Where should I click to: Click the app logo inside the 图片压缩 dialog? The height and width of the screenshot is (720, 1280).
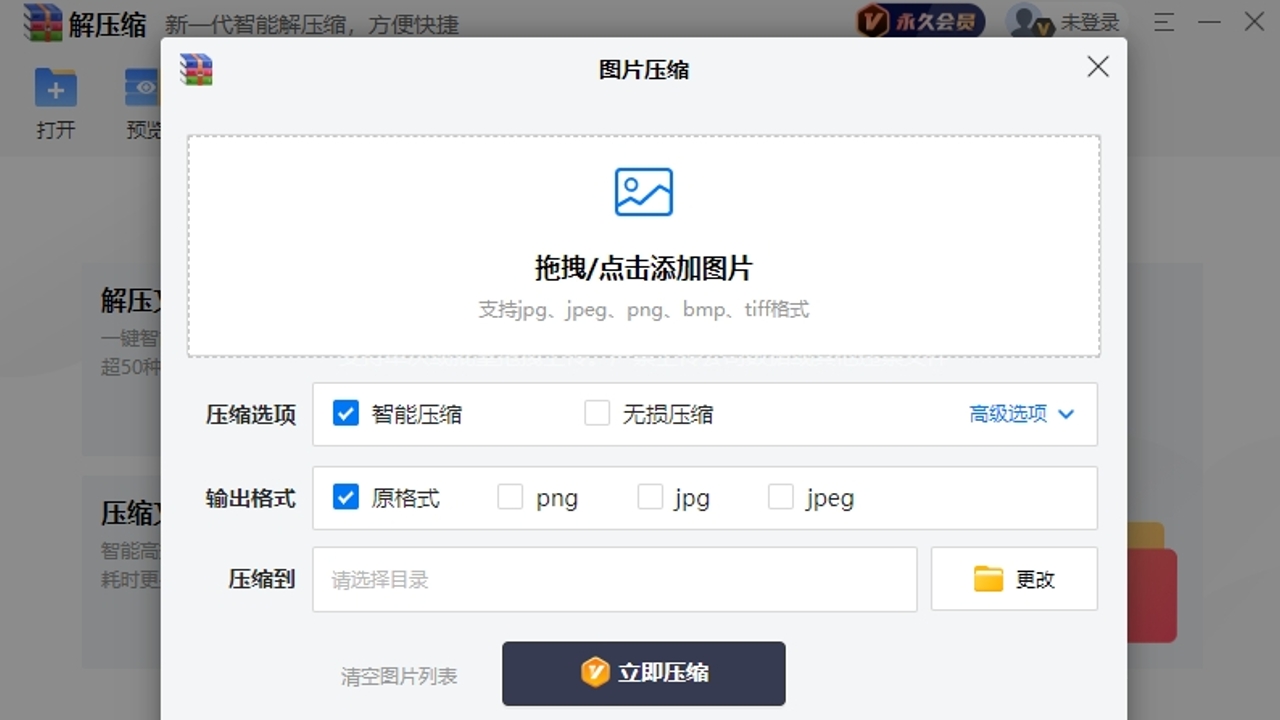pyautogui.click(x=196, y=70)
